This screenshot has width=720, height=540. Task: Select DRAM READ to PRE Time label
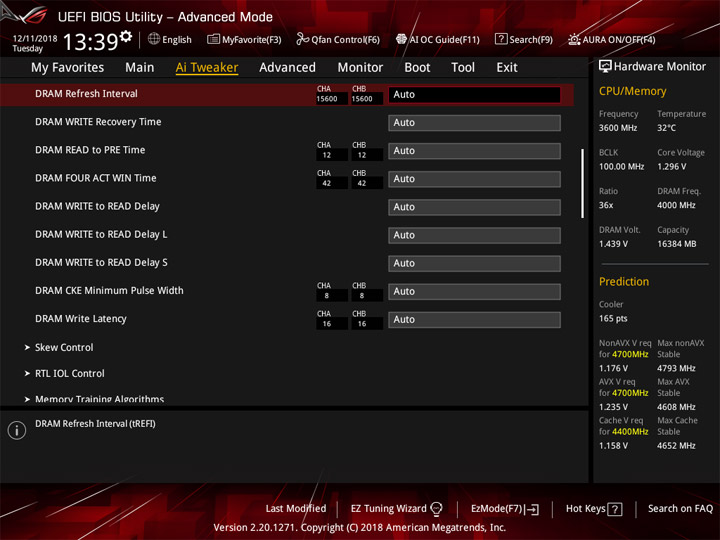(x=90, y=150)
